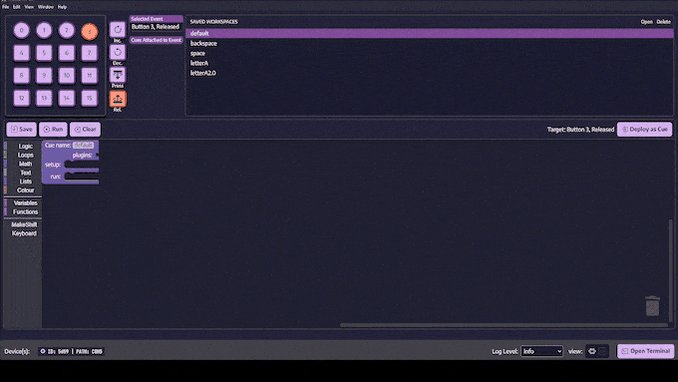Select button 11 on the device grid

(x=90, y=75)
